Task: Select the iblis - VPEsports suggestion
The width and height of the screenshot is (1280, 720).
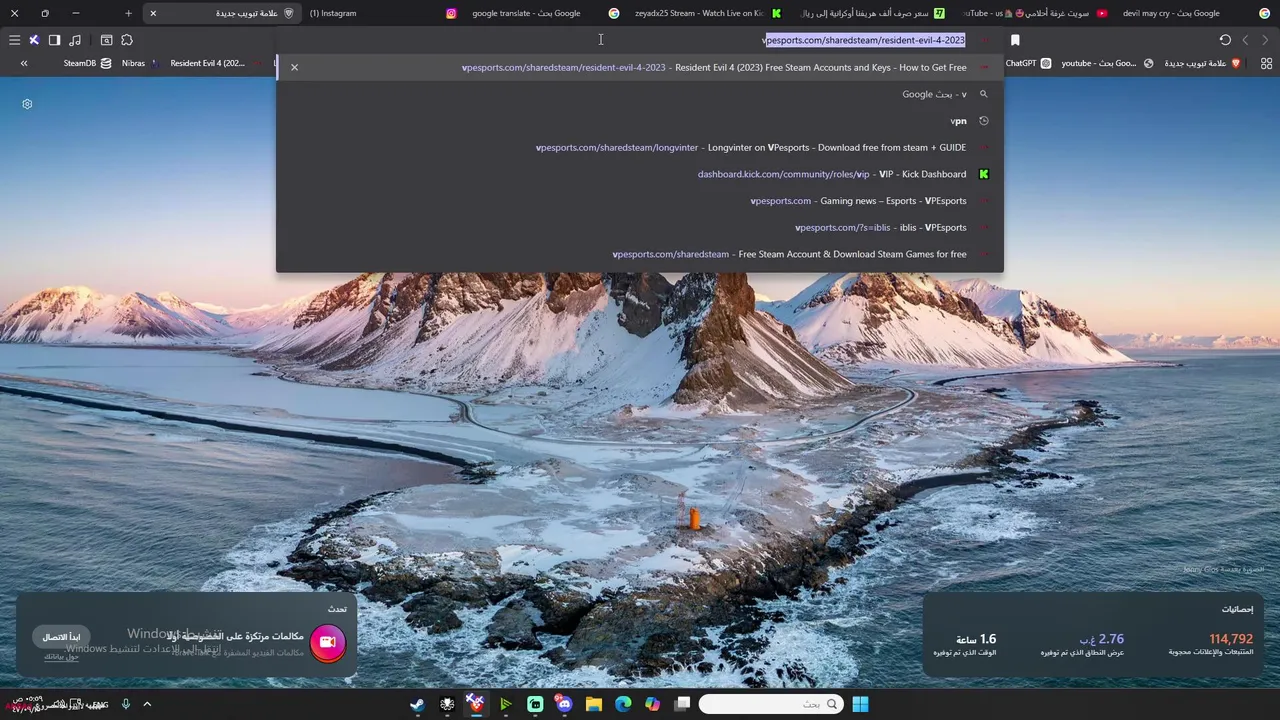Action: pyautogui.click(x=640, y=227)
